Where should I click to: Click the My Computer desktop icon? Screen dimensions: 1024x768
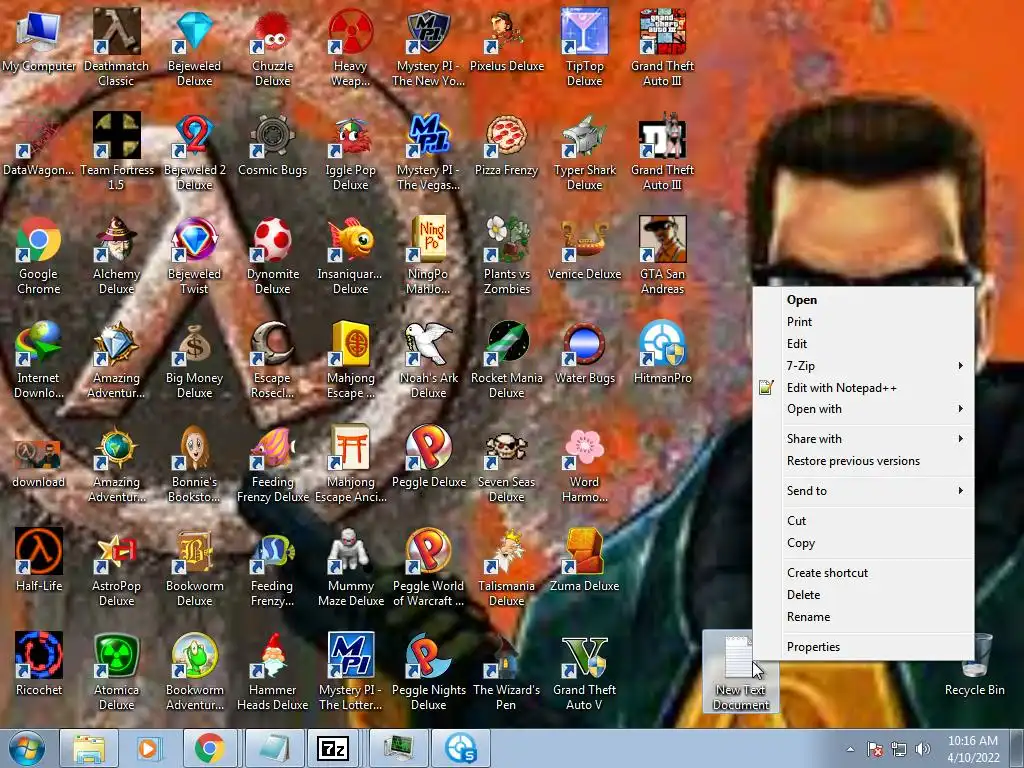pyautogui.click(x=39, y=40)
